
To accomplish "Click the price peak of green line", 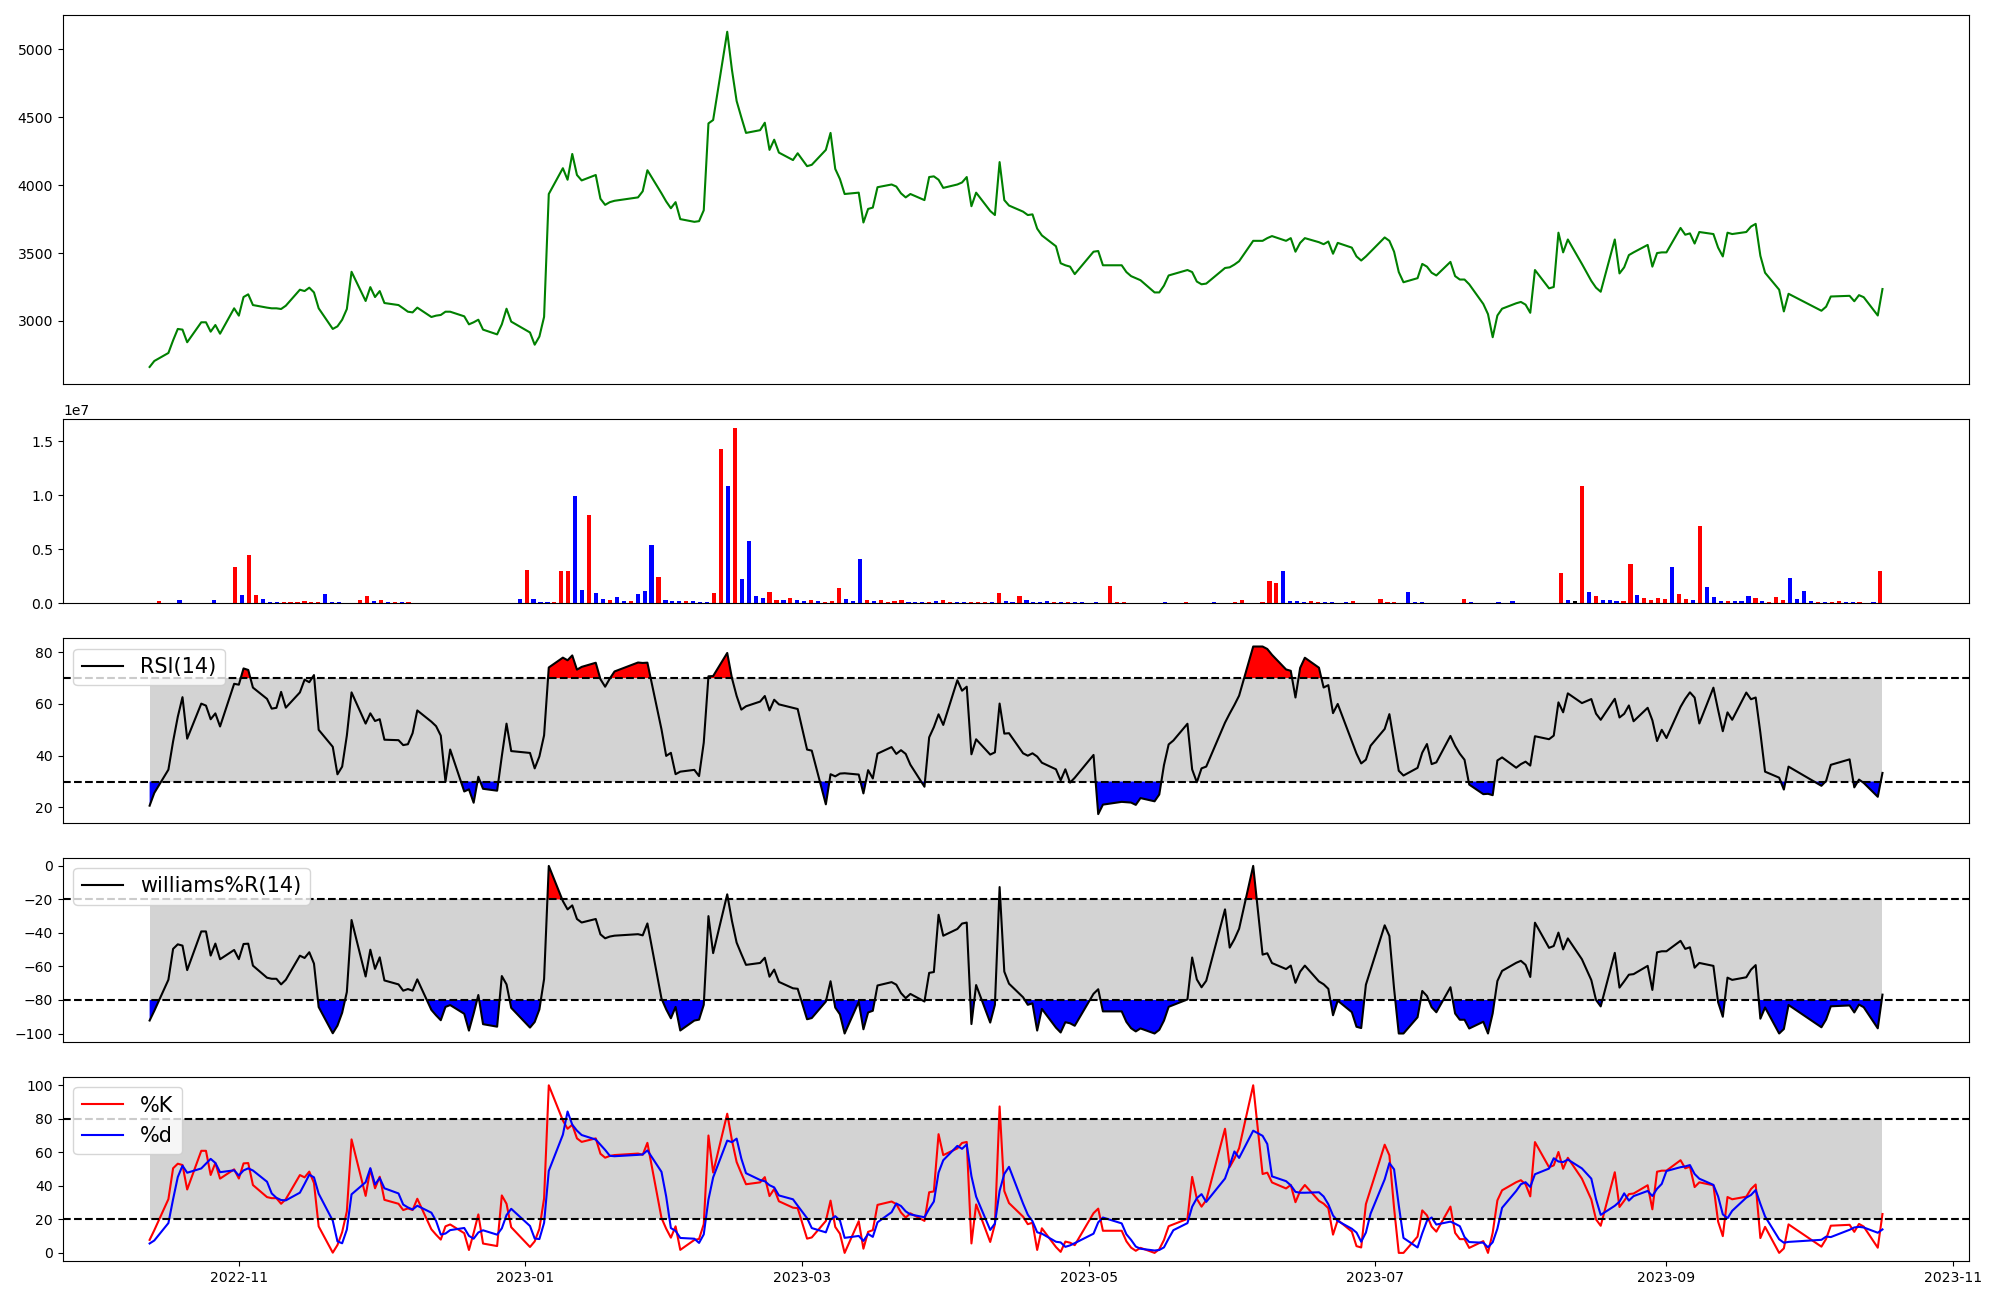I will pos(727,32).
